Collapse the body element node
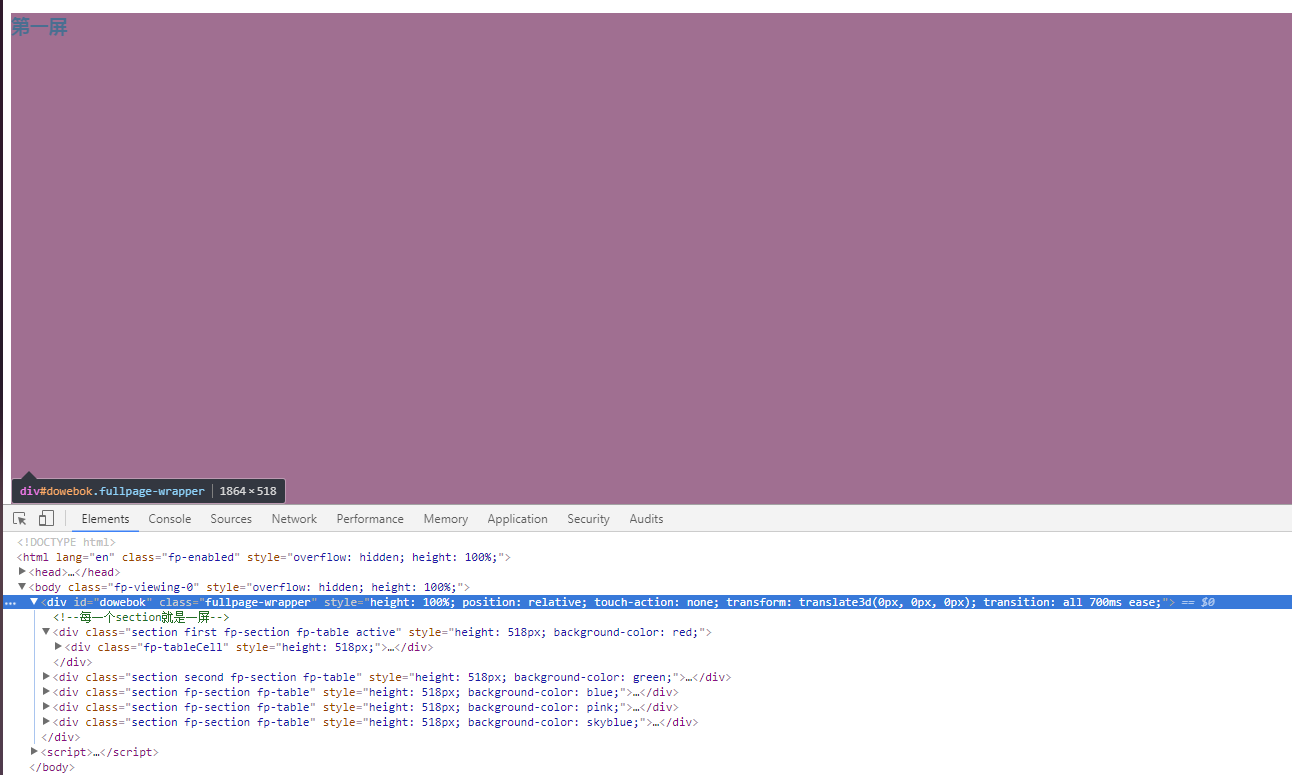Viewport: 1292px width, 775px height. (23, 586)
